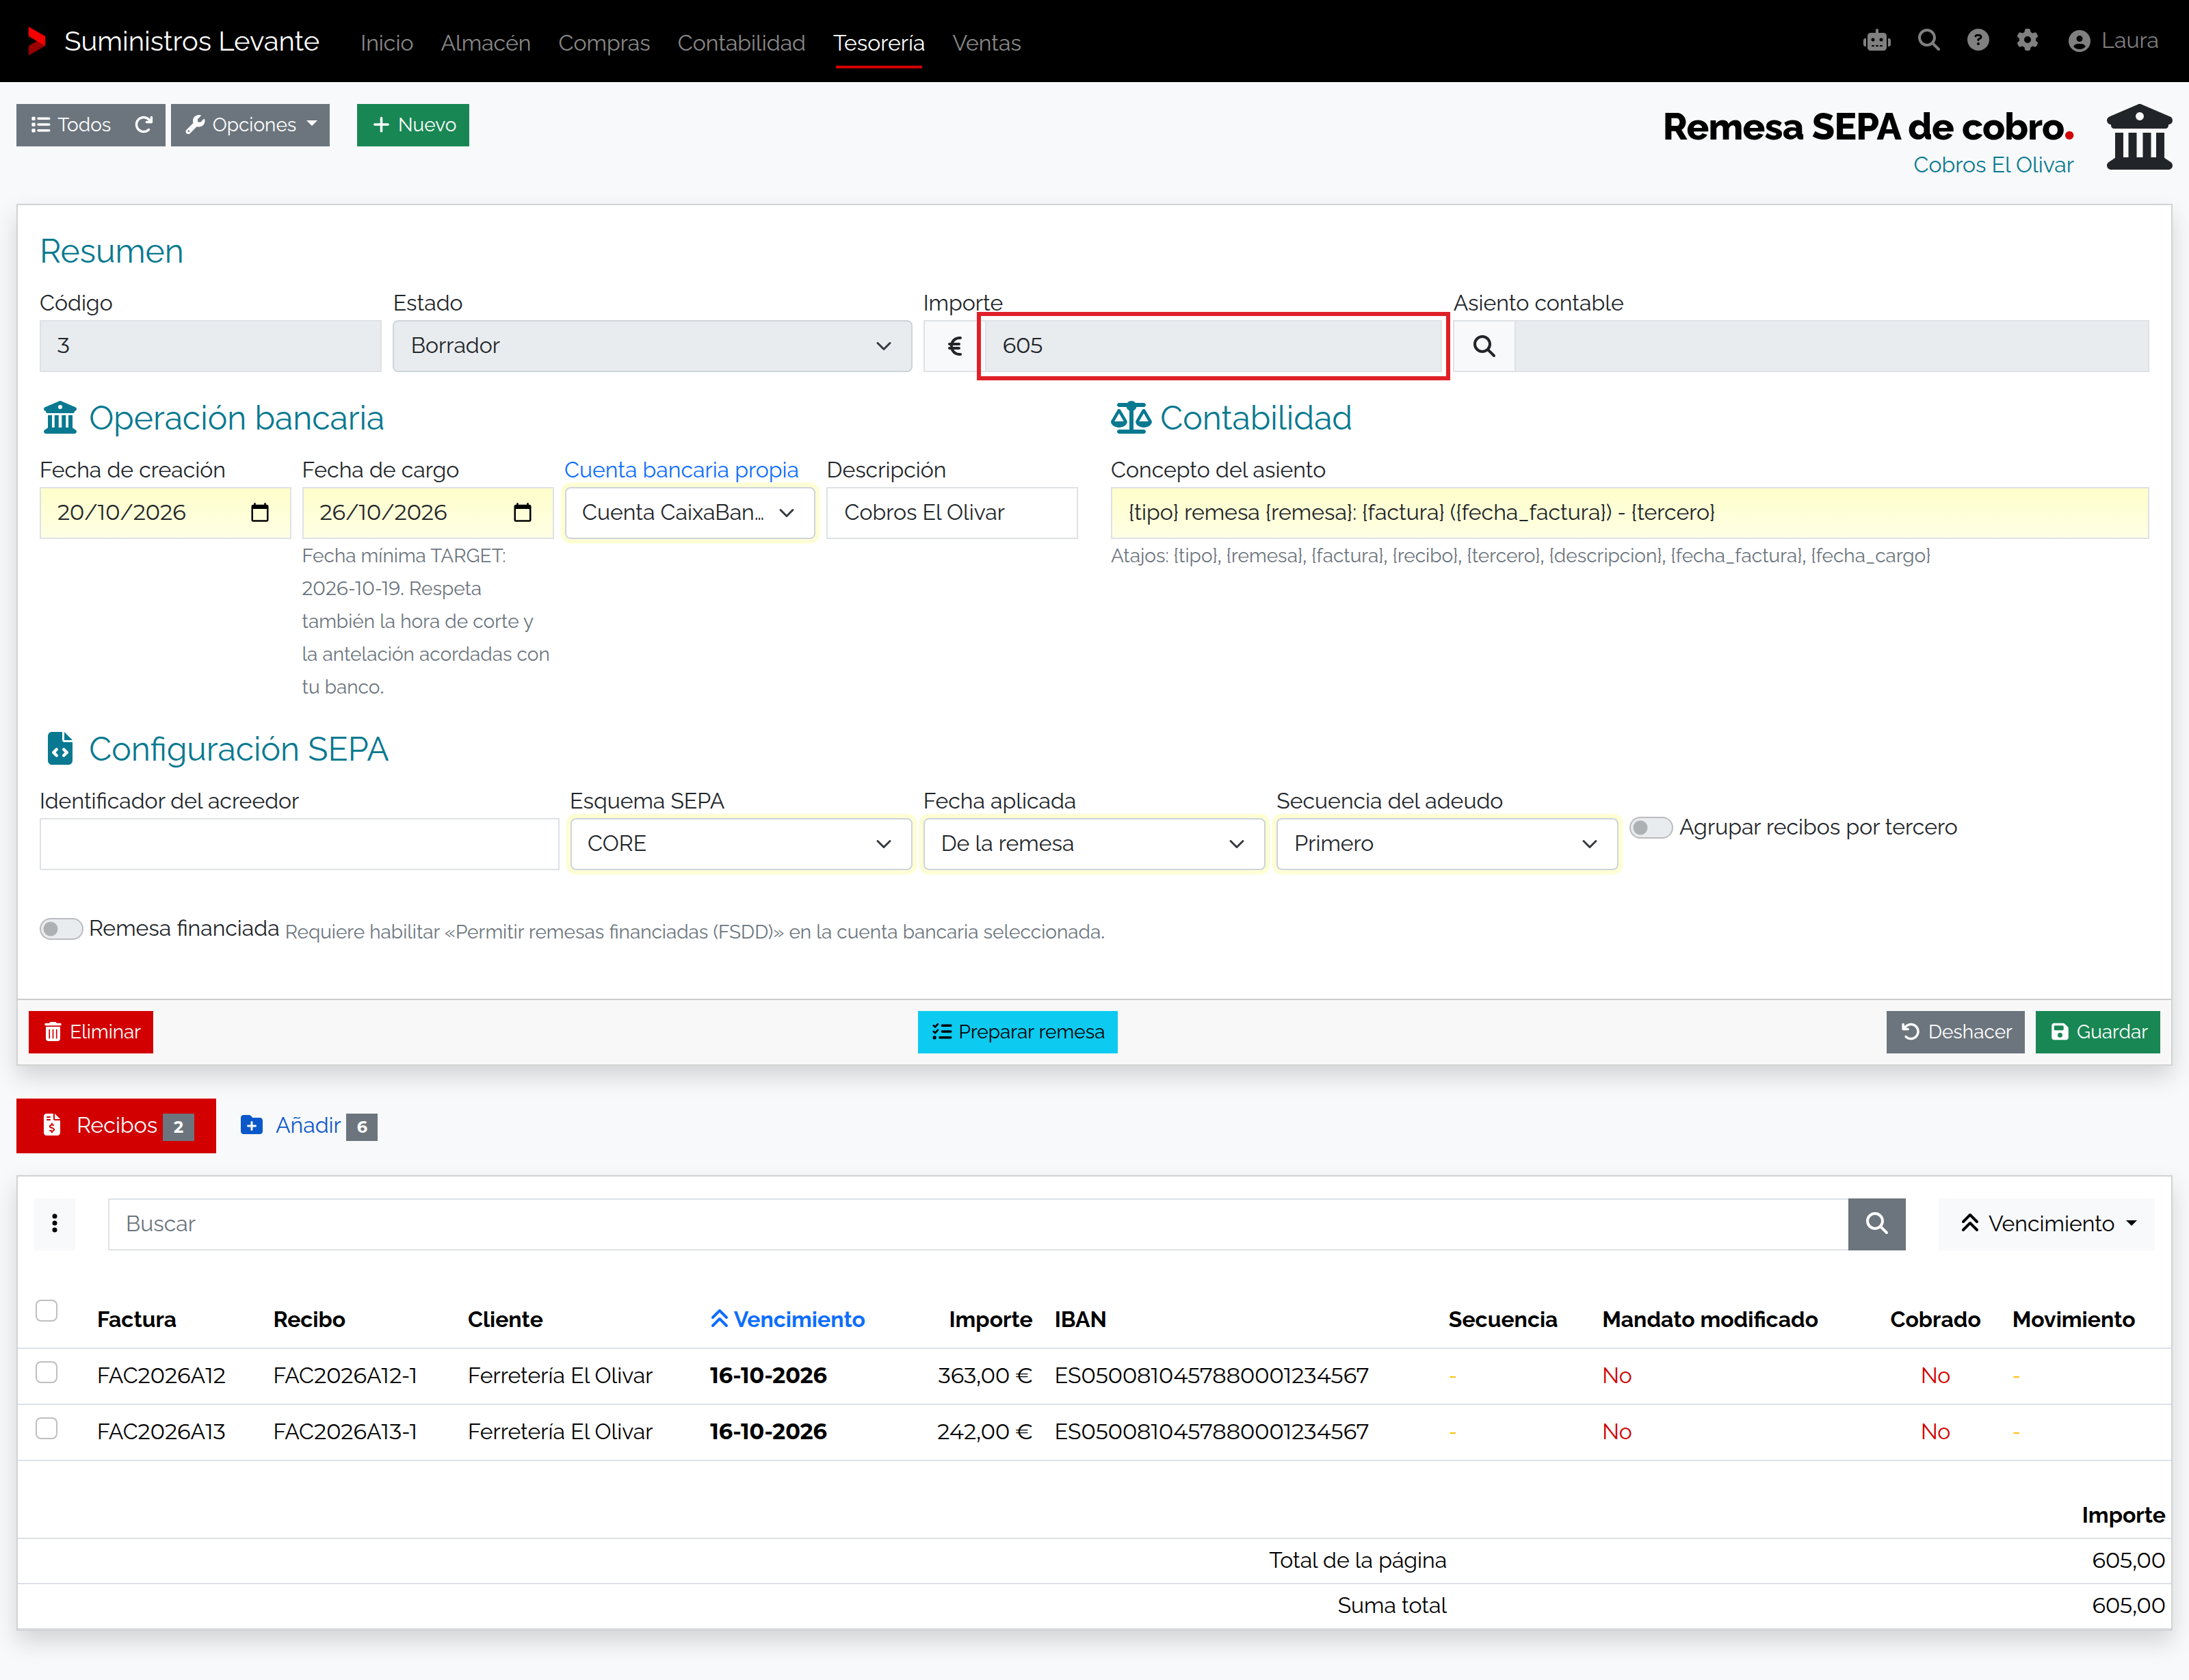Follow the Cuenta bancaria propia link

(681, 470)
